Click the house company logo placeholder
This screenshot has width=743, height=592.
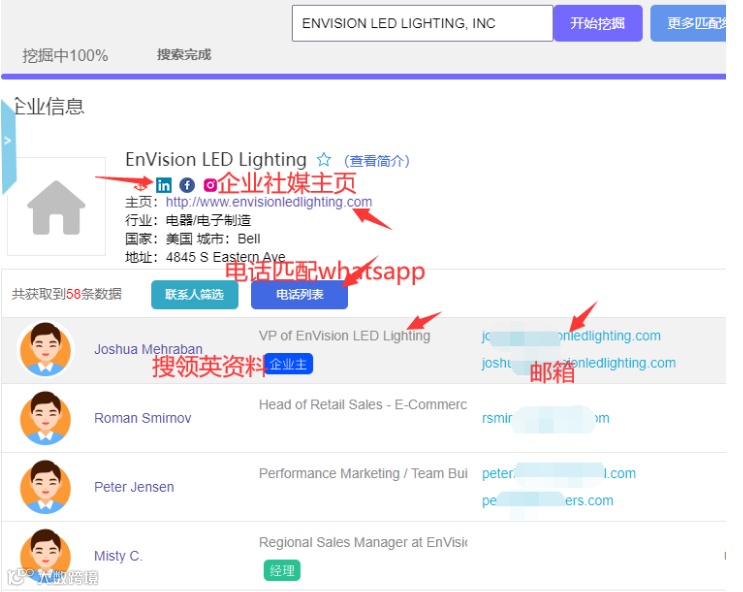(x=56, y=207)
